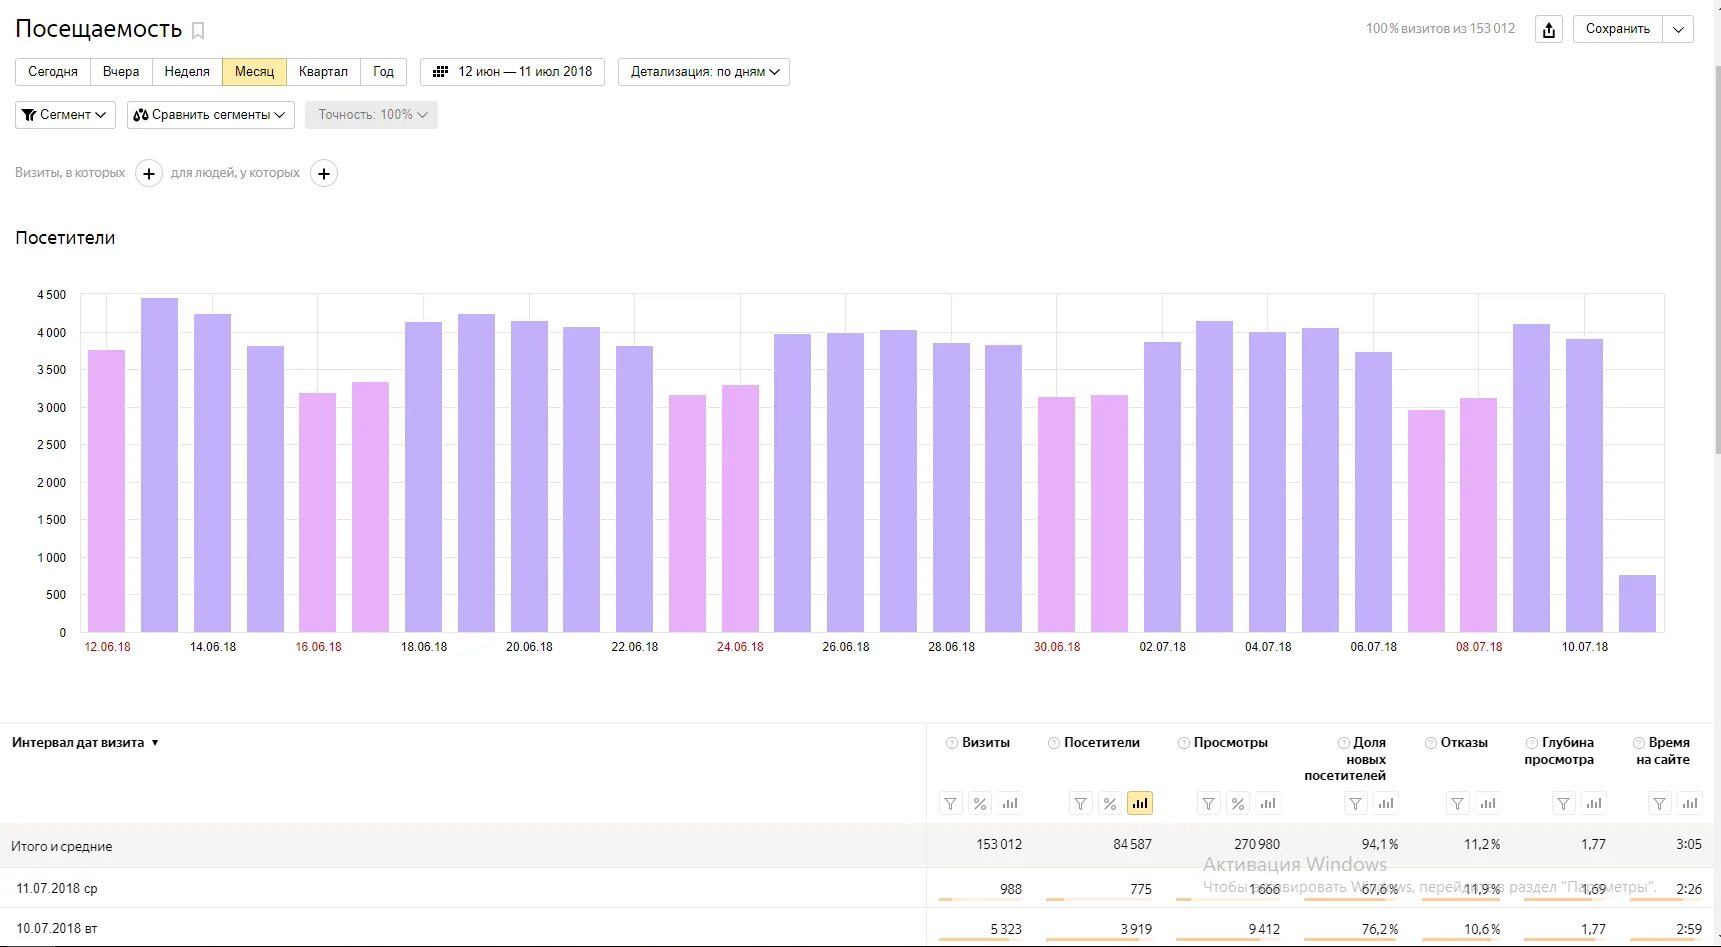Viewport: 1721px width, 947px height.
Task: Click the pink bar for 30.06.18
Action: pos(1056,514)
